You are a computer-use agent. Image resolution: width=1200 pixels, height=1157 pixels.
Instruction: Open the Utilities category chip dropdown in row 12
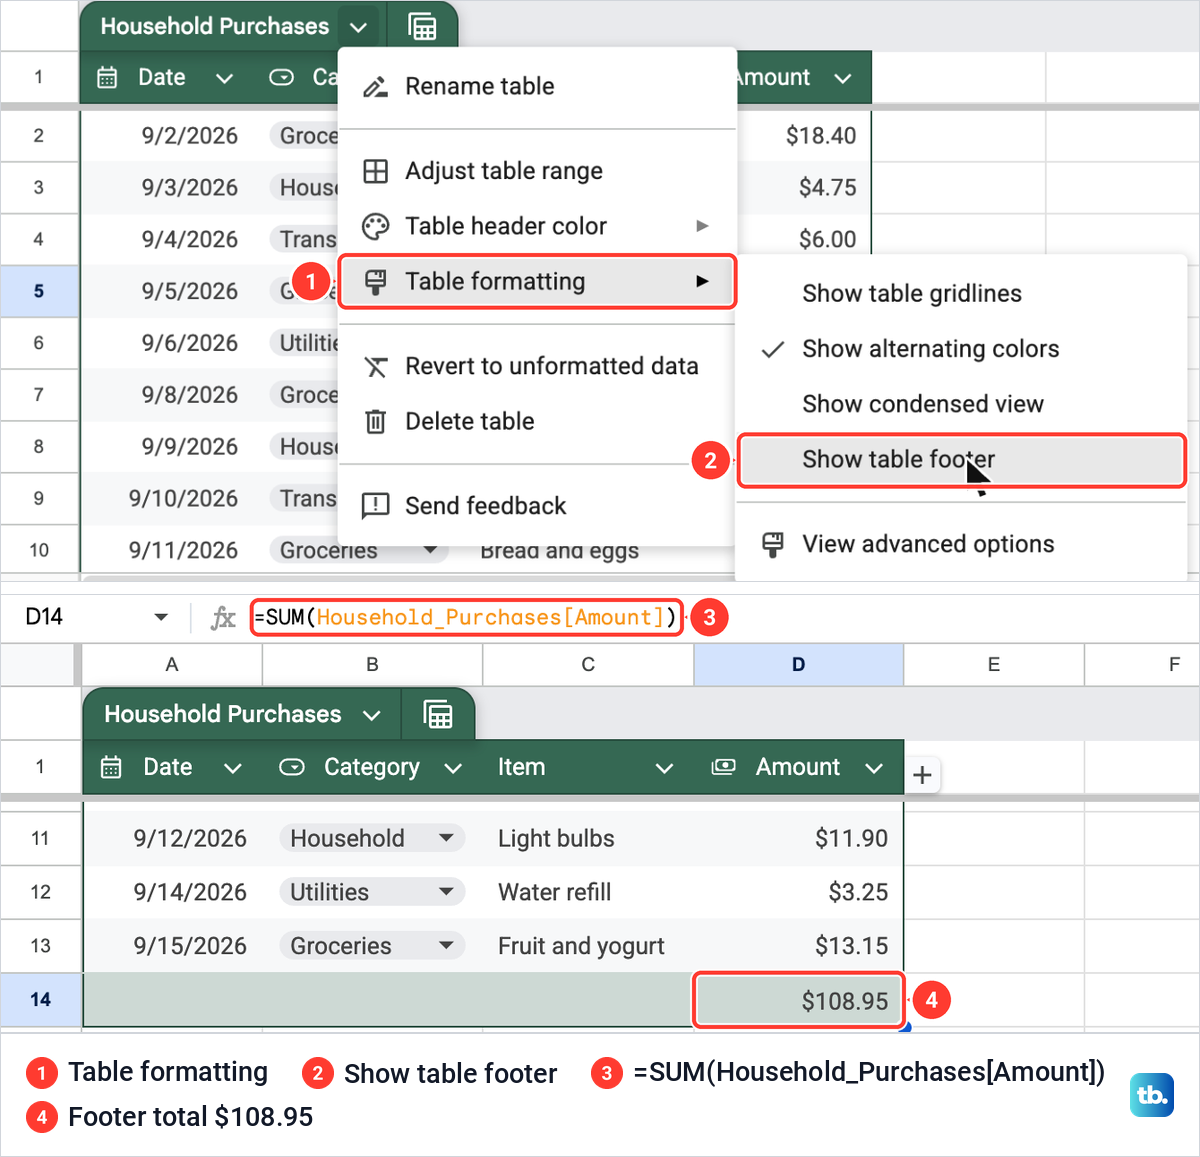[x=447, y=892]
